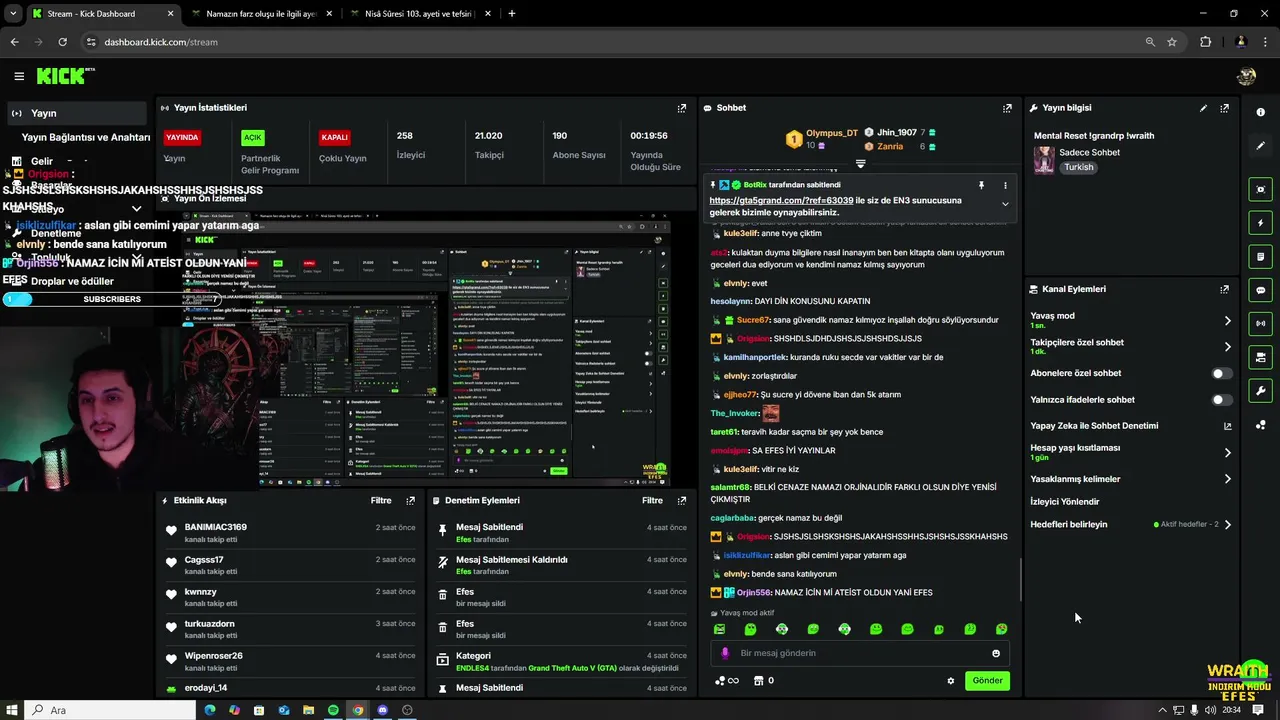Click the video camera icon in the right sidebar
The image size is (1280, 720).
click(1260, 357)
